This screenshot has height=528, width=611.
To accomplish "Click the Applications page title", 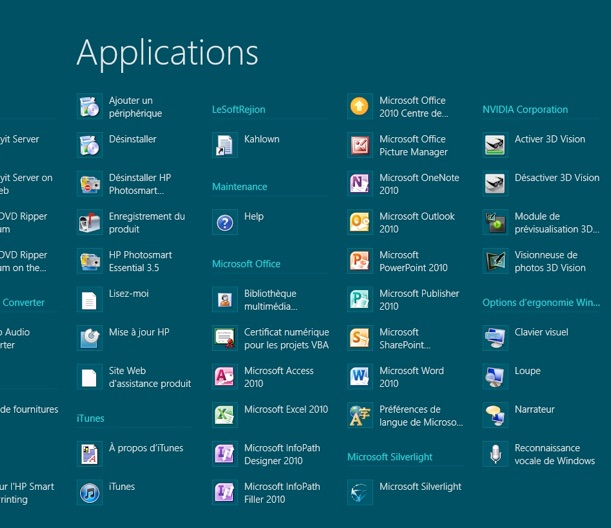I will (168, 54).
